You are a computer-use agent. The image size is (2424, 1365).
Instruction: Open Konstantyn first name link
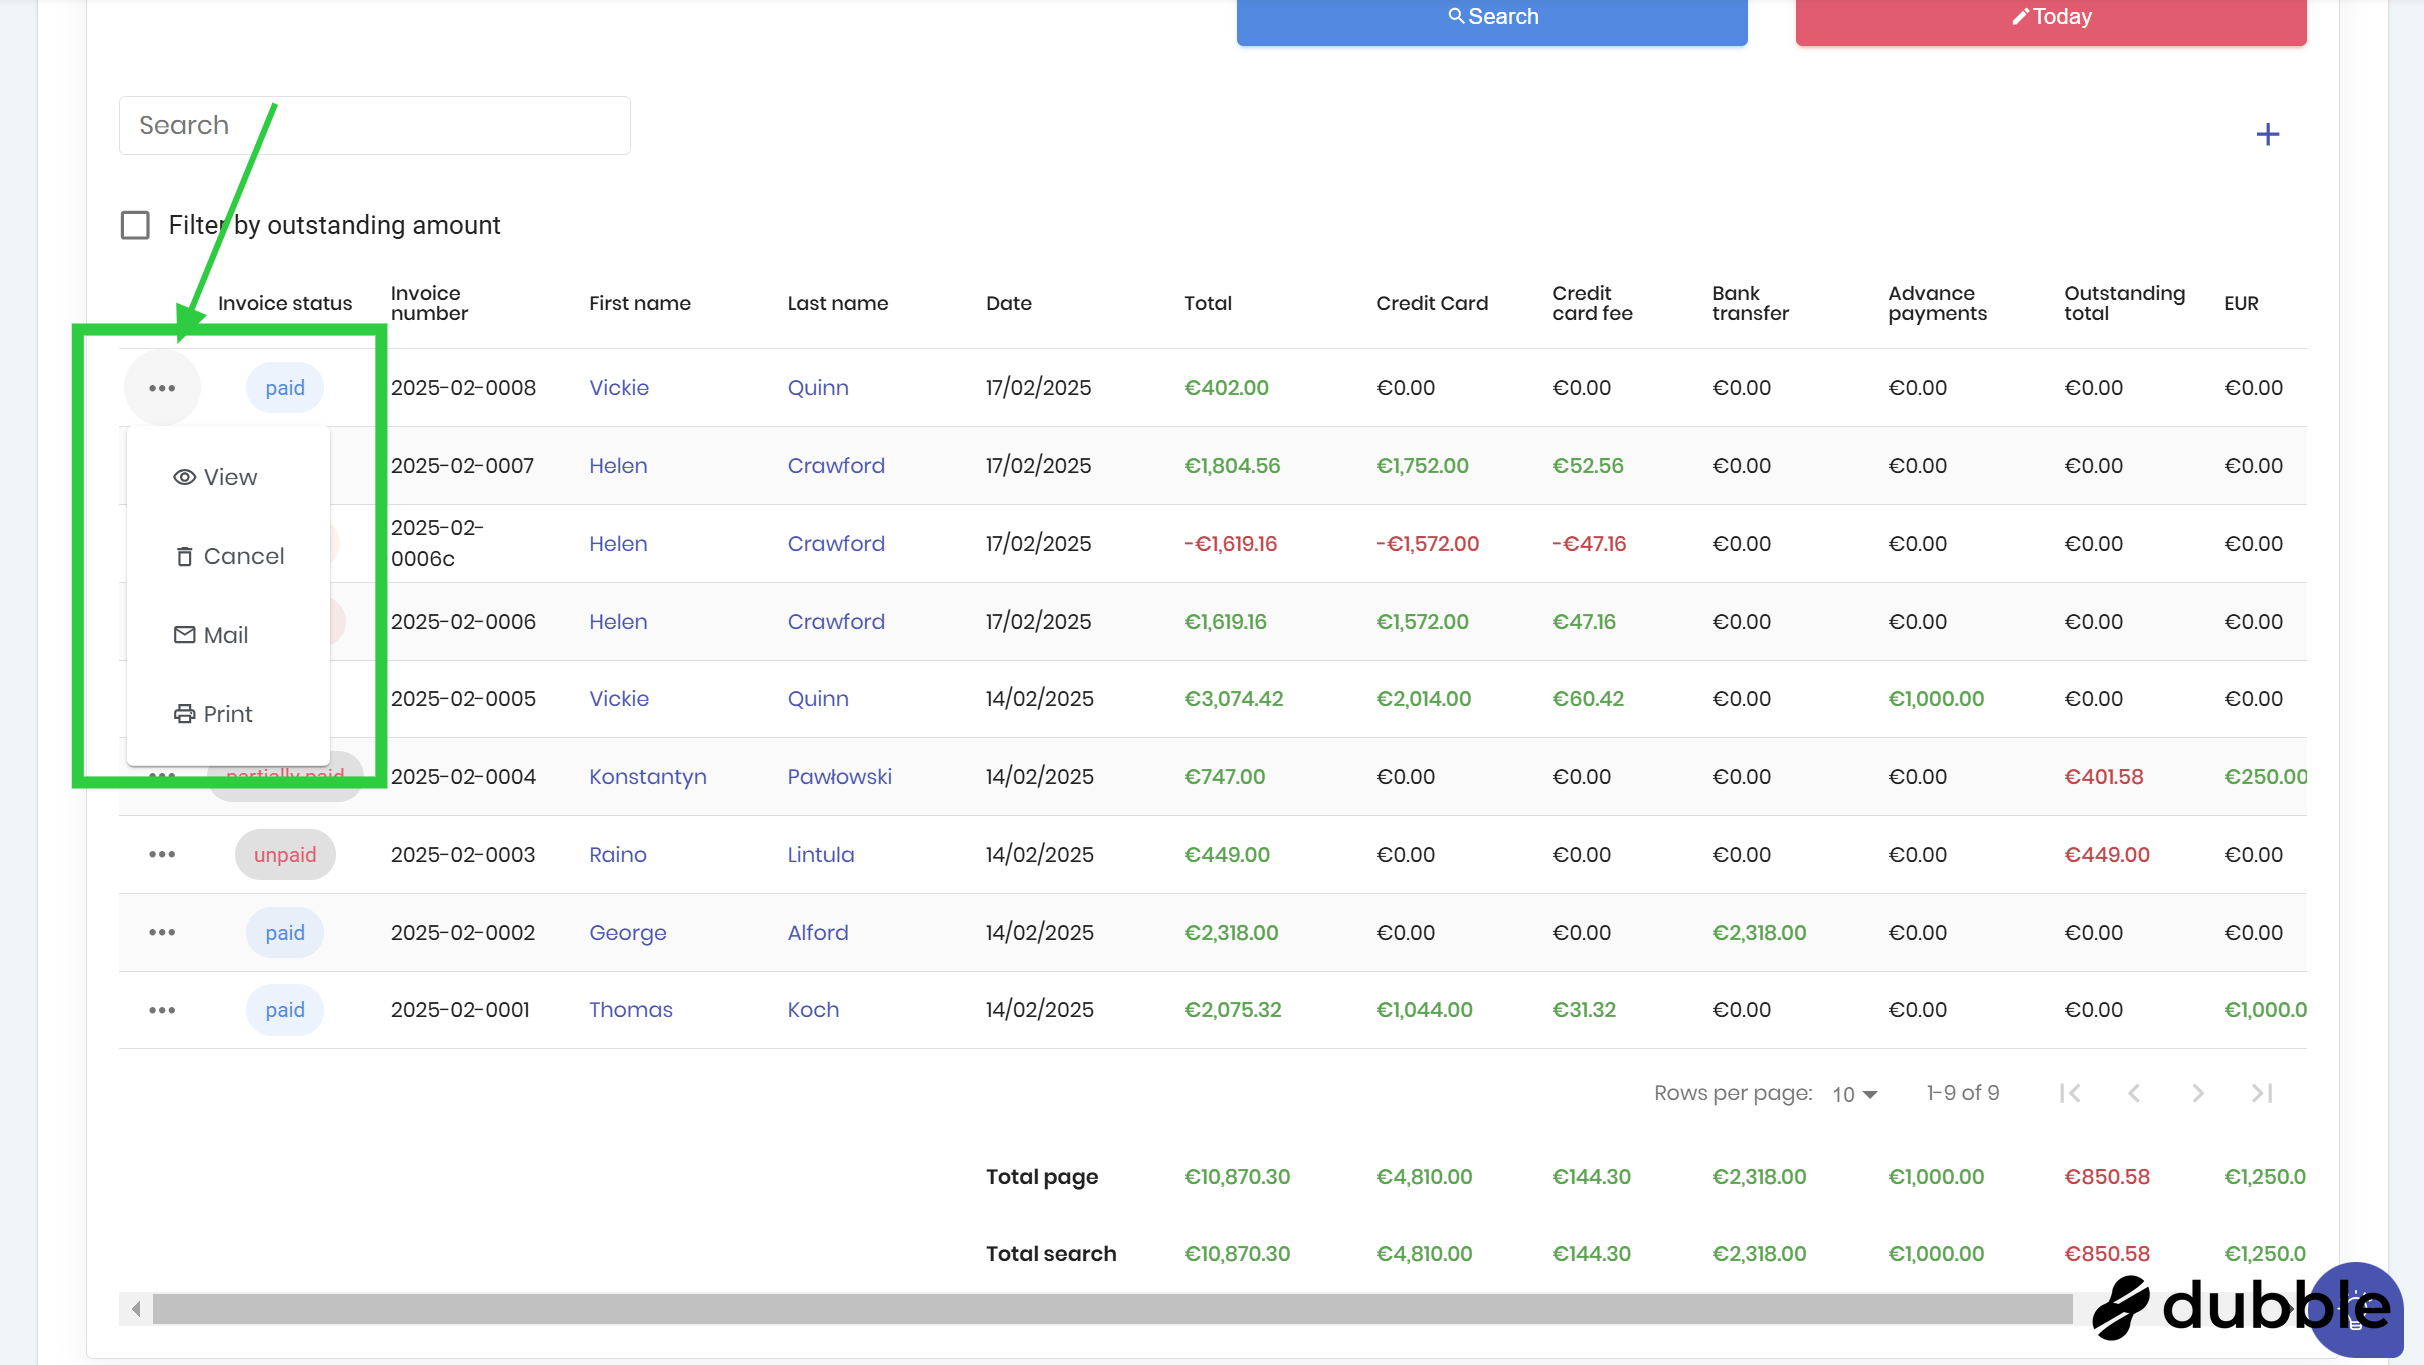tap(647, 777)
